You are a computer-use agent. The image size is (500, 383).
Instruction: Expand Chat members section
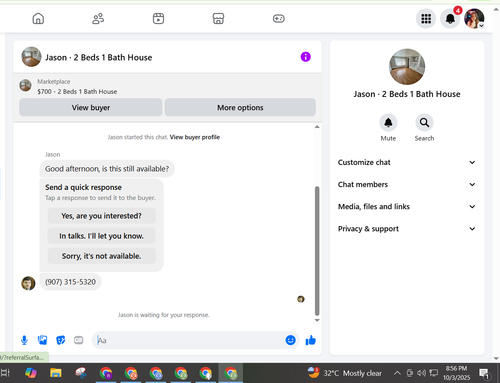407,184
